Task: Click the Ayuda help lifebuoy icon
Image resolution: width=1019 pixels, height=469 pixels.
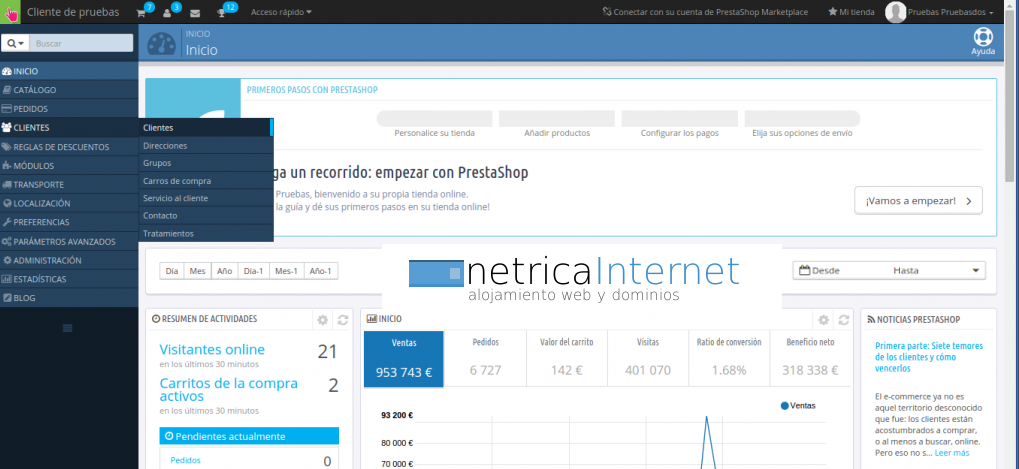Action: coord(982,39)
